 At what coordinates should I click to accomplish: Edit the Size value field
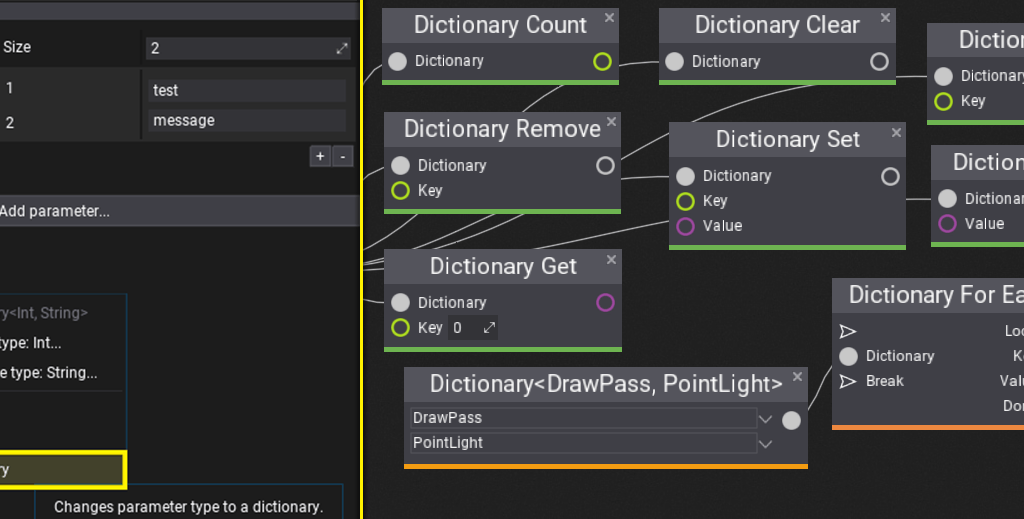click(x=248, y=48)
